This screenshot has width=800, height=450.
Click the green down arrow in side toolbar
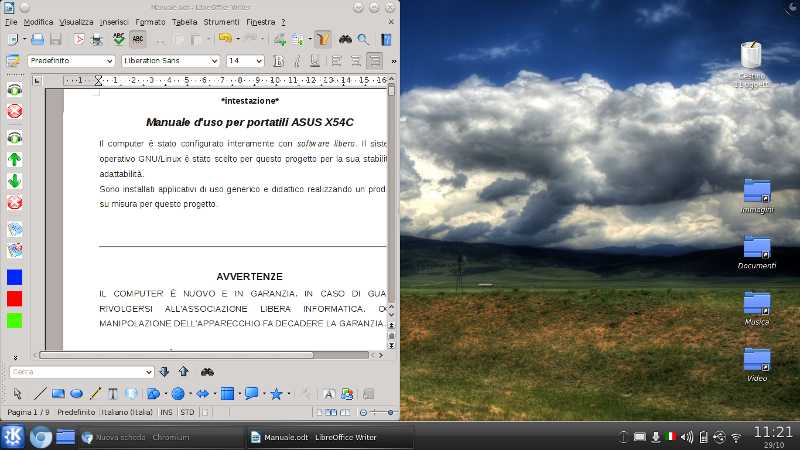click(x=15, y=181)
